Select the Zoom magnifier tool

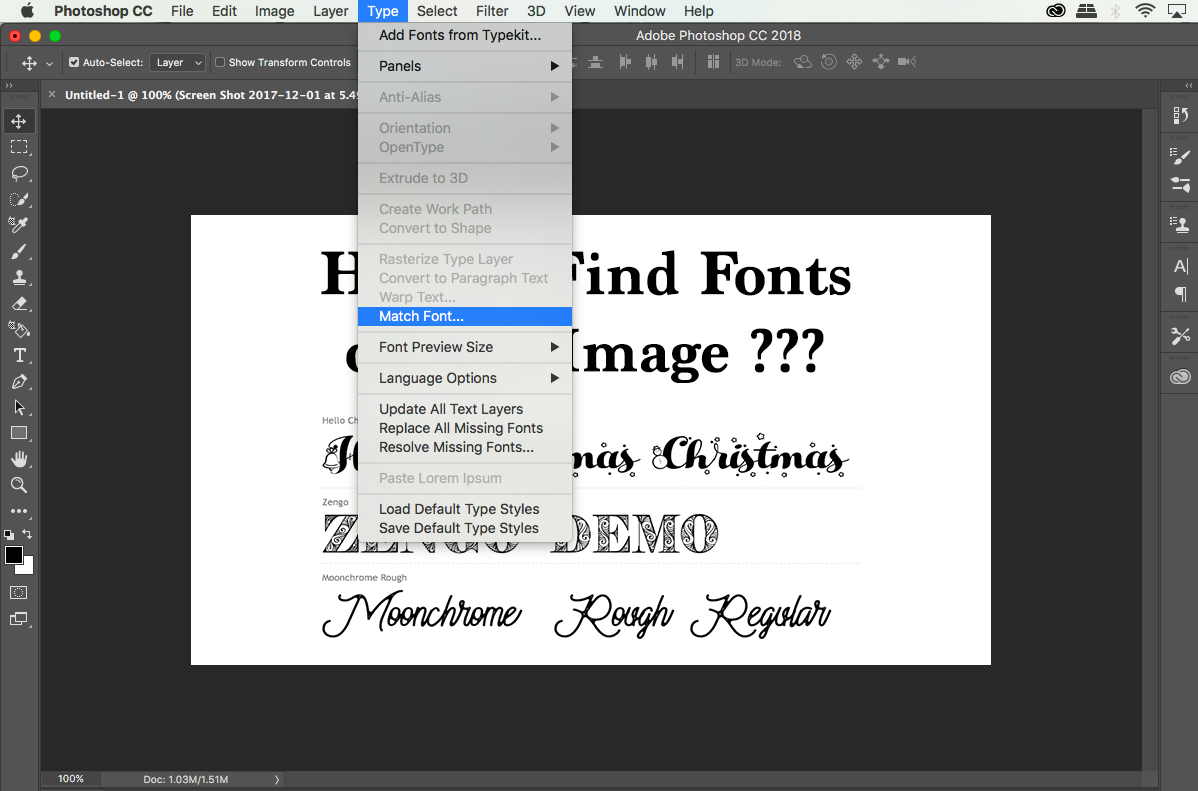tap(19, 485)
